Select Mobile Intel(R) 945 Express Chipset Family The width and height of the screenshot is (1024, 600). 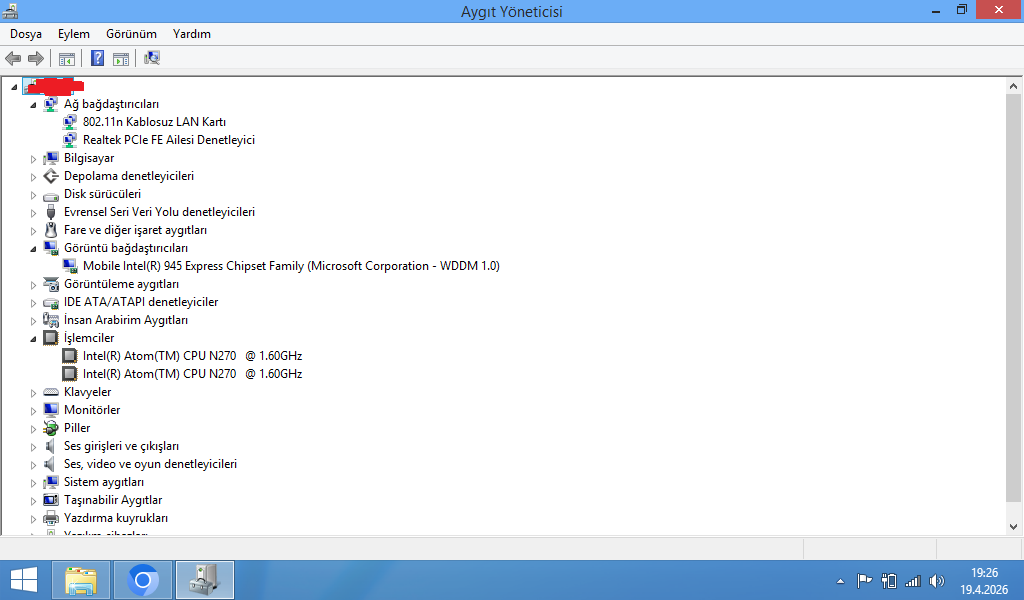click(x=291, y=266)
